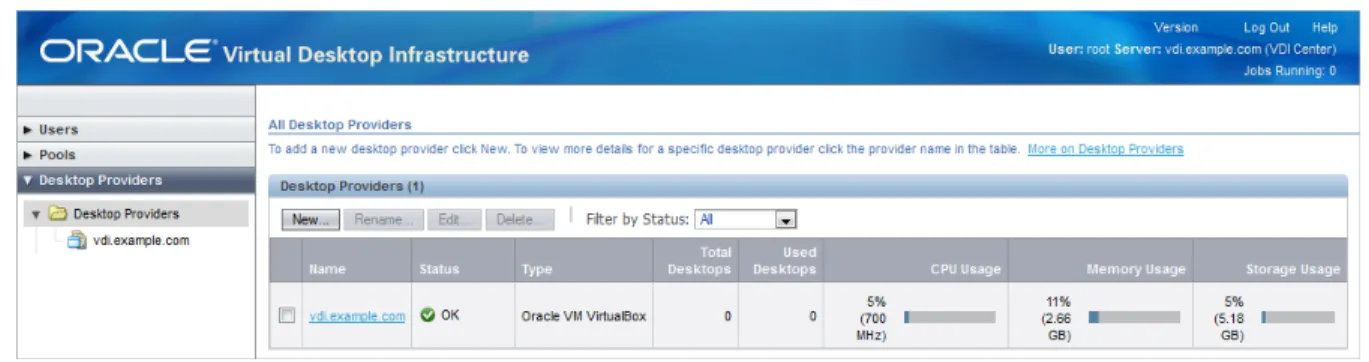Click the Oracle logo in header
The width and height of the screenshot is (1369, 362).
[x=127, y=51]
